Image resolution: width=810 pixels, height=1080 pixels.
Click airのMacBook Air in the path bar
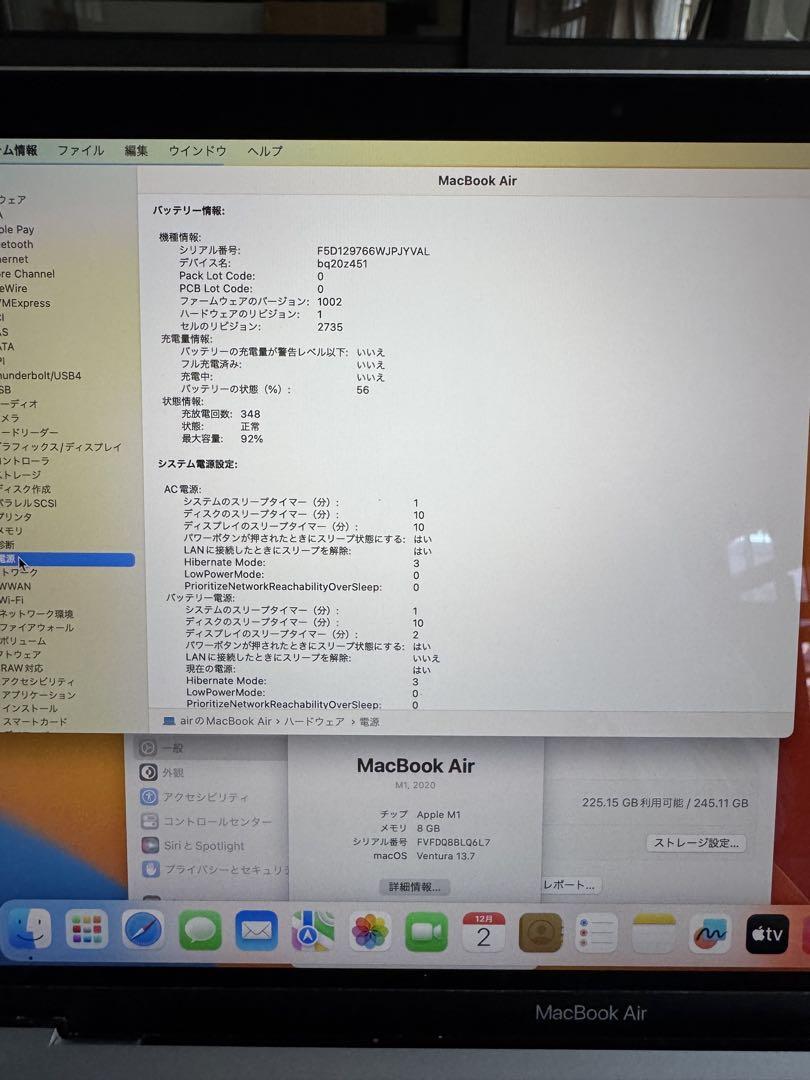coord(226,721)
